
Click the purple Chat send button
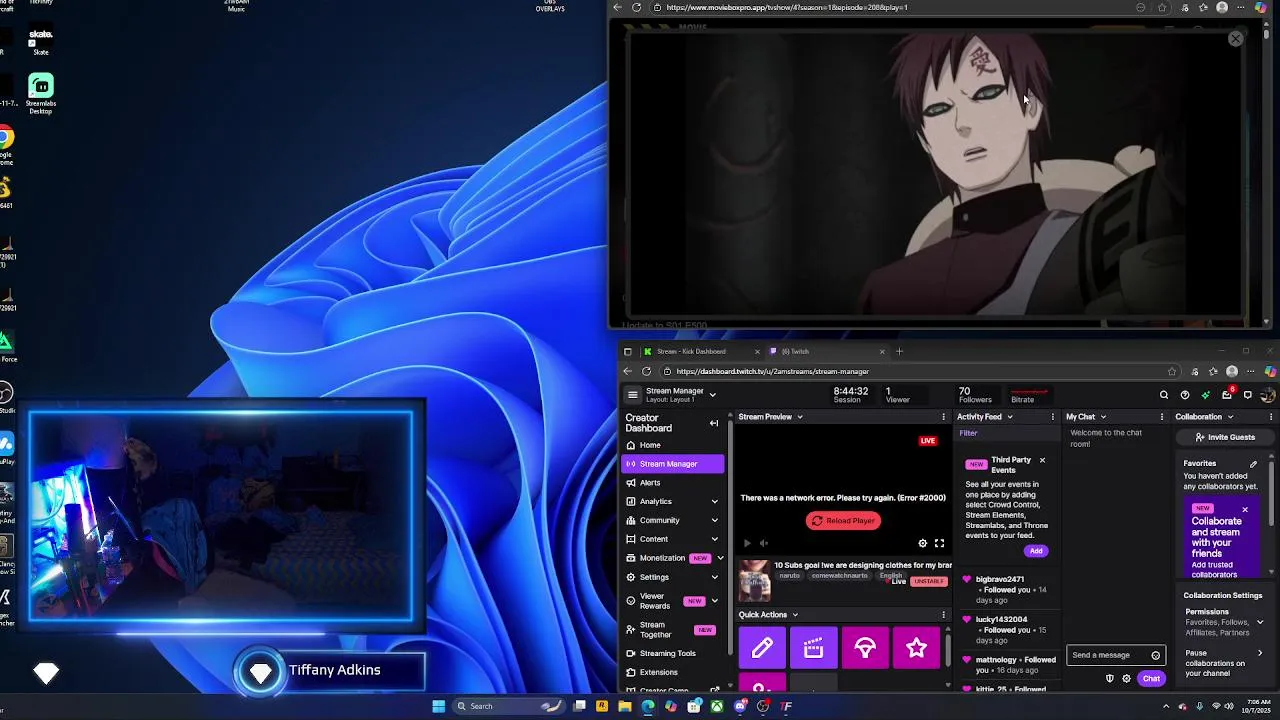(x=1151, y=679)
